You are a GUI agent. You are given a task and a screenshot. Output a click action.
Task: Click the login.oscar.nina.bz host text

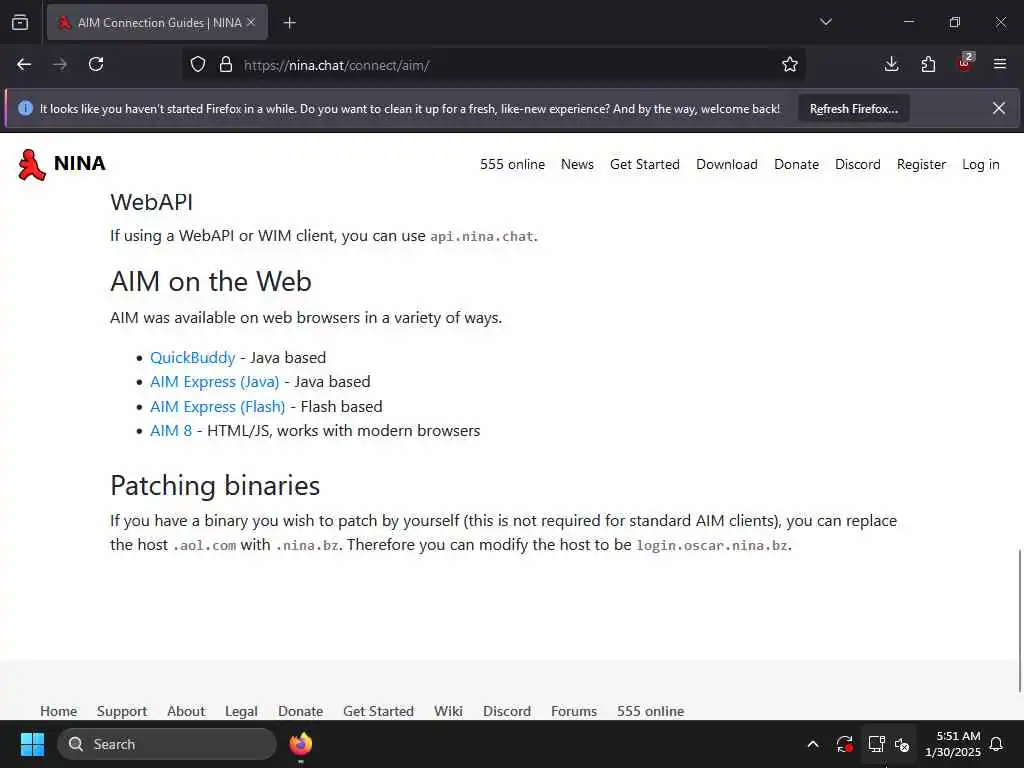point(712,545)
